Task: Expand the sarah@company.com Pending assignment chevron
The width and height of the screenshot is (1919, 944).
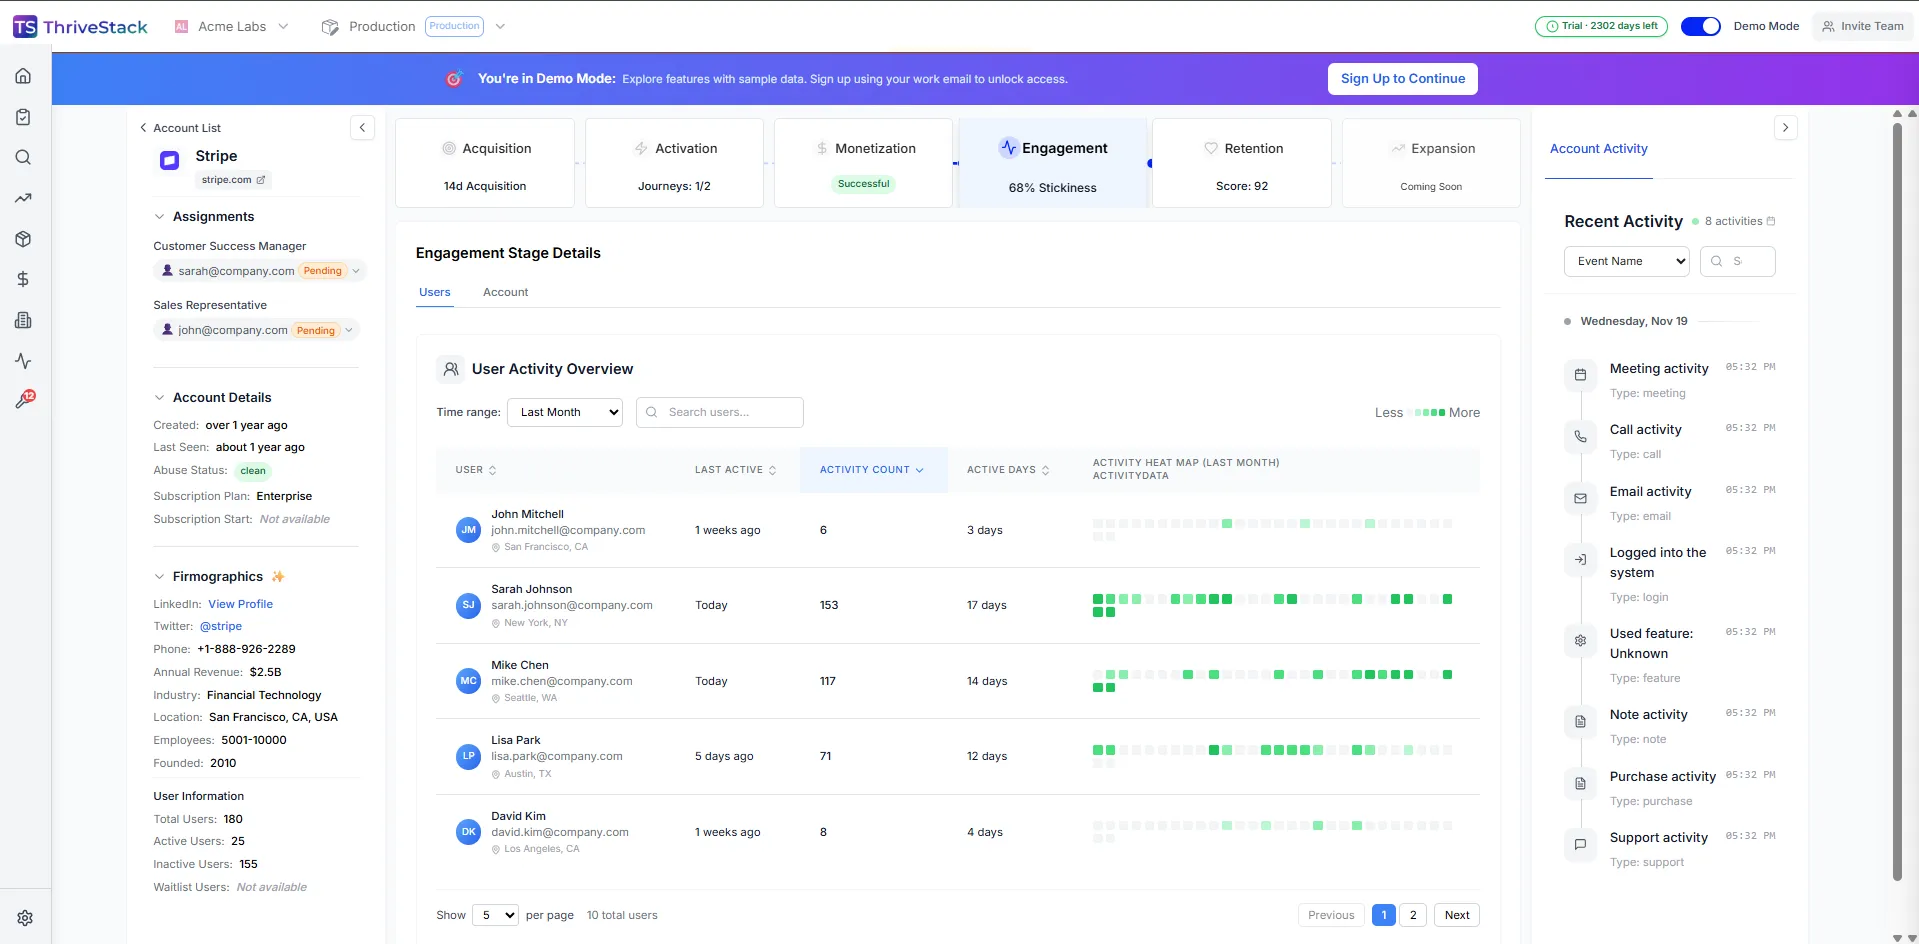Action: [358, 270]
